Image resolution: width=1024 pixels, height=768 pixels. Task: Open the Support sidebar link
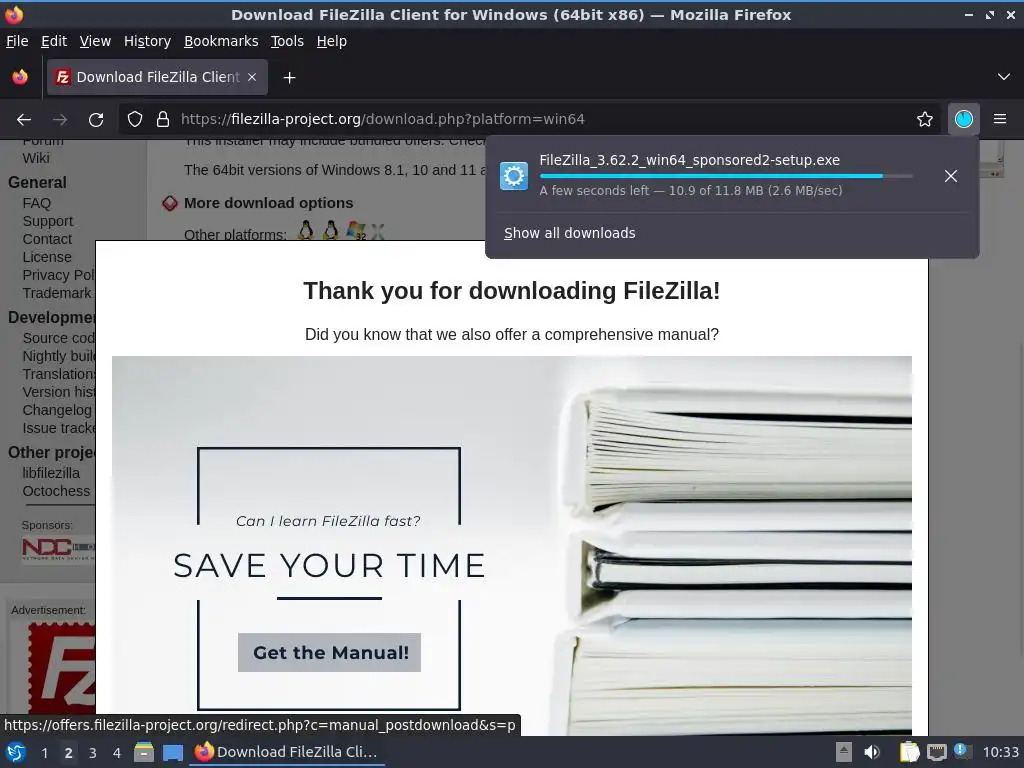[x=48, y=221]
